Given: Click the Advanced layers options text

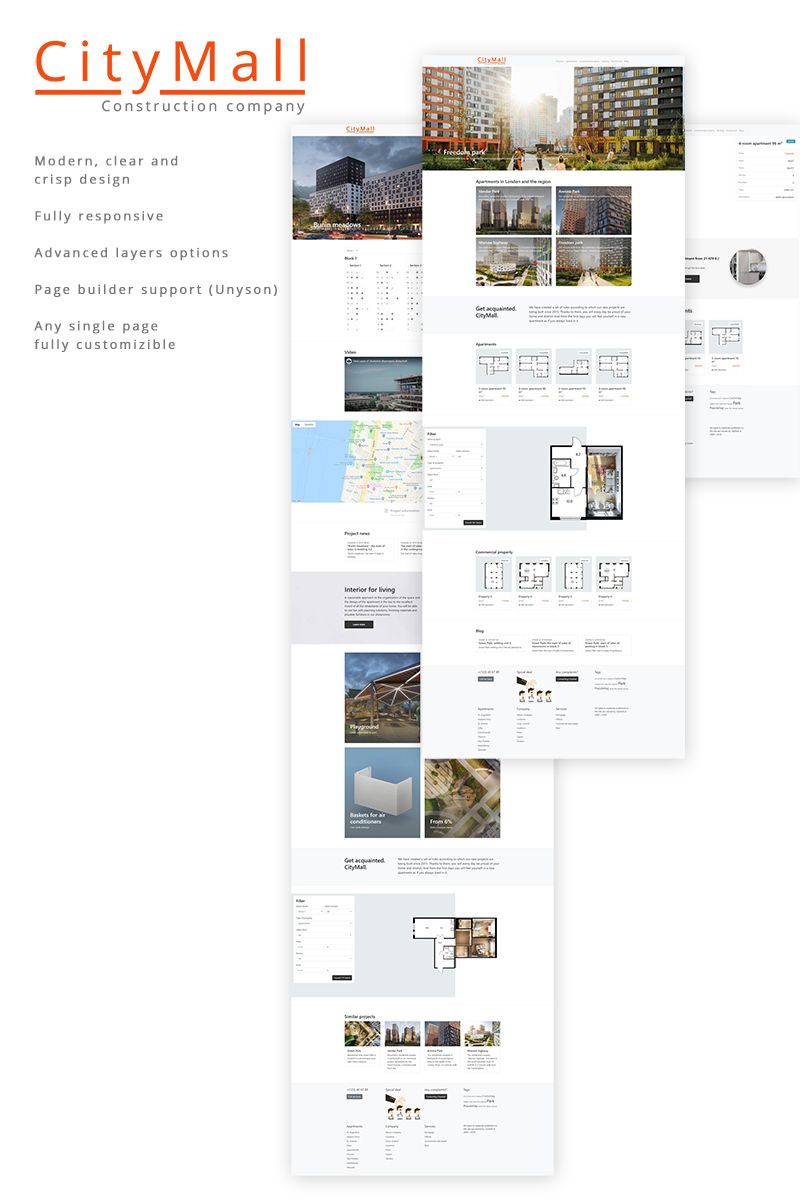Looking at the screenshot, I should 132,253.
